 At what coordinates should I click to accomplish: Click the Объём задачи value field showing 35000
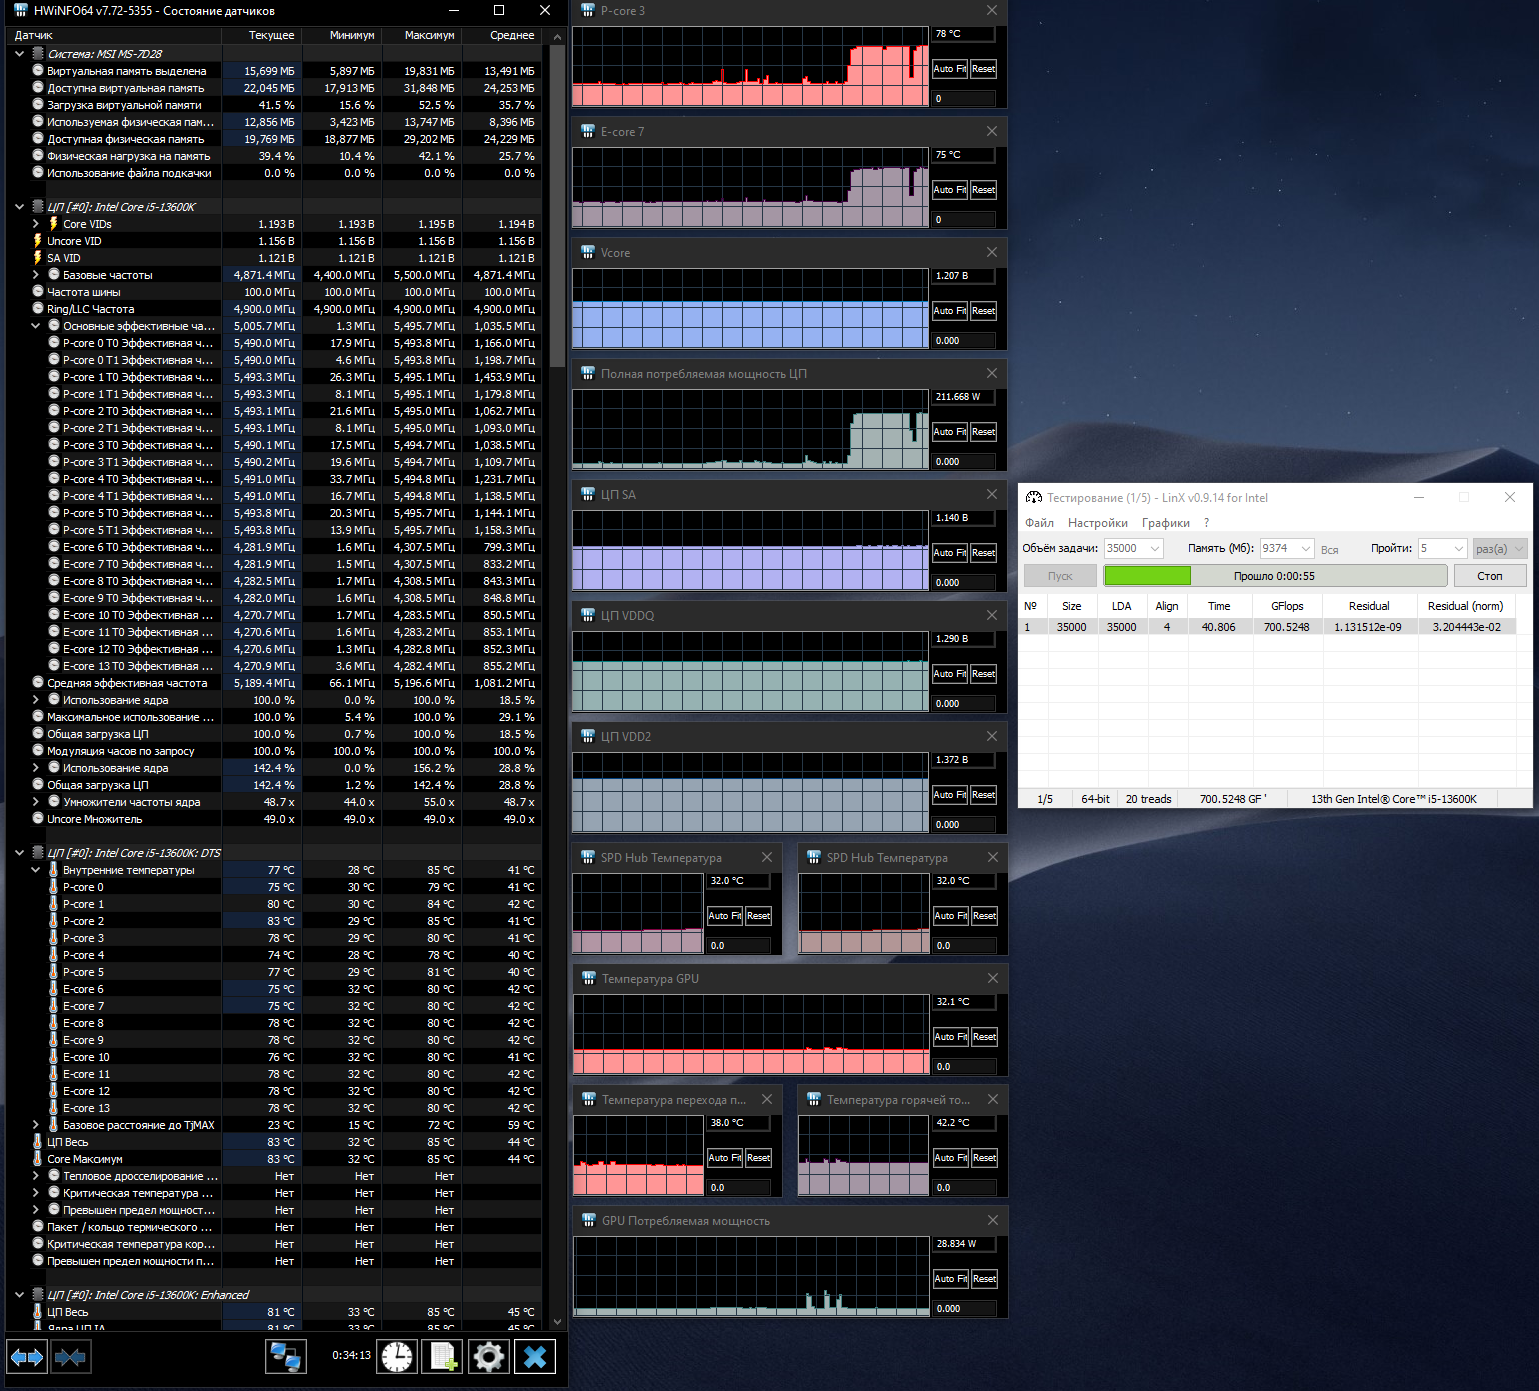(1125, 549)
